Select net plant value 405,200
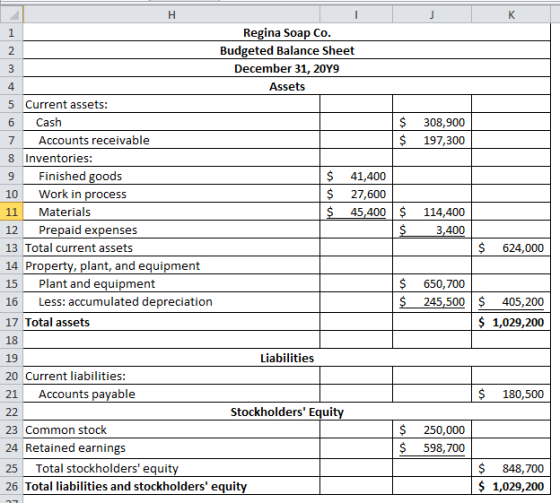The height and width of the screenshot is (503, 560). pyautogui.click(x=511, y=302)
